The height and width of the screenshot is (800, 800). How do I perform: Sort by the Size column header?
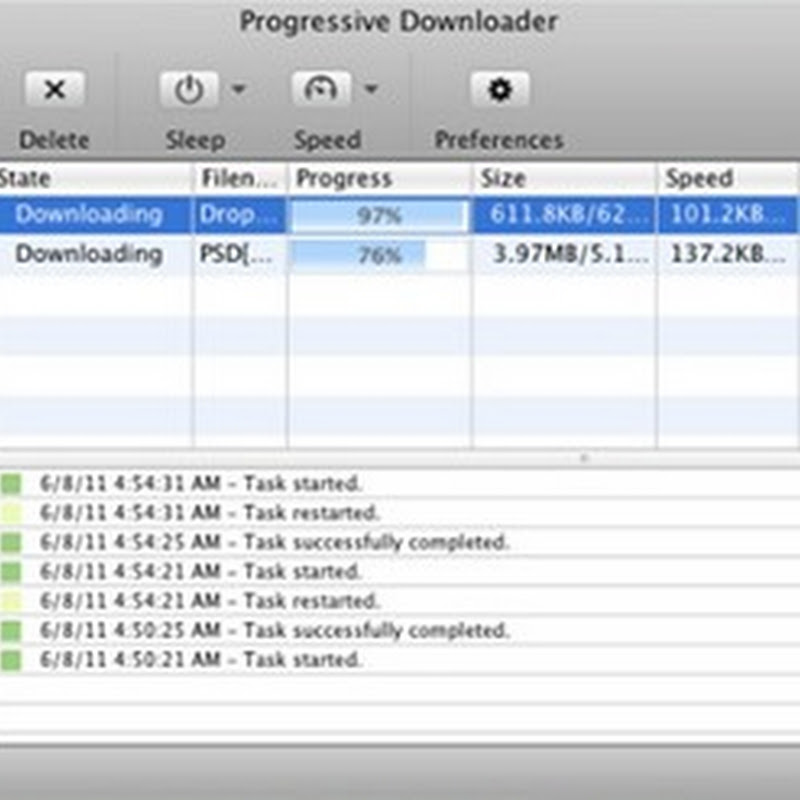coord(564,179)
